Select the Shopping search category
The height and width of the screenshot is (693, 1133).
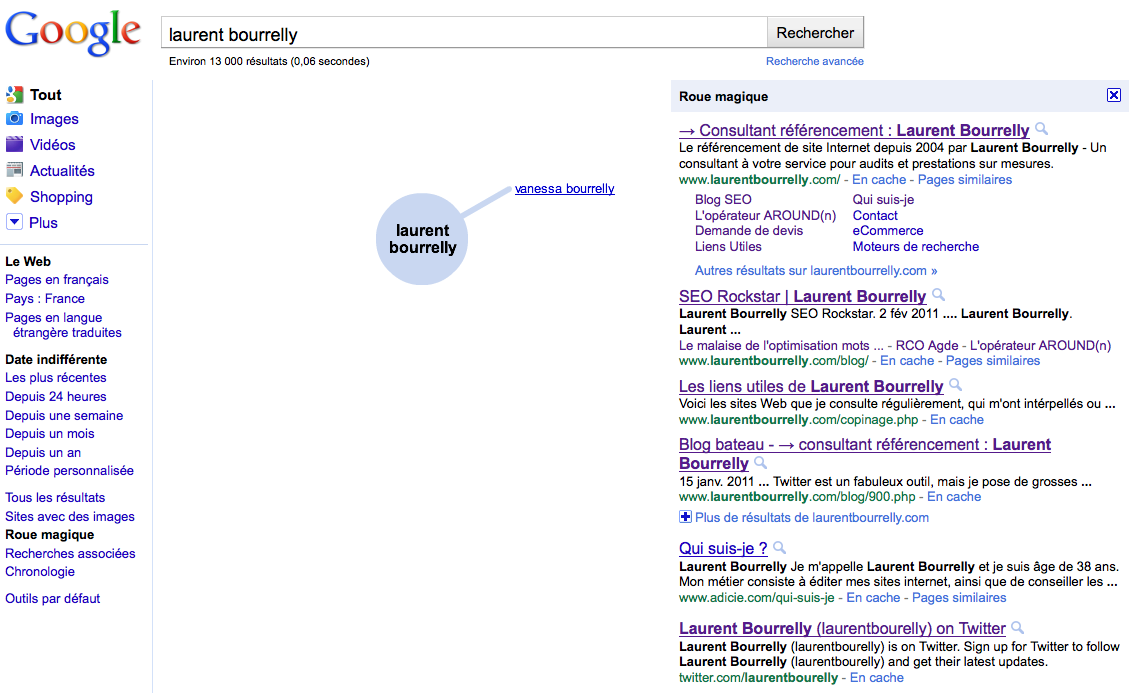click(x=61, y=197)
